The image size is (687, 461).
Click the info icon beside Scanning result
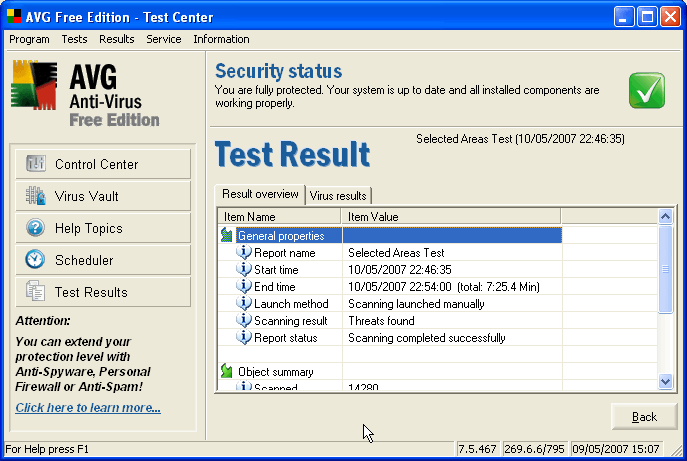point(244,320)
